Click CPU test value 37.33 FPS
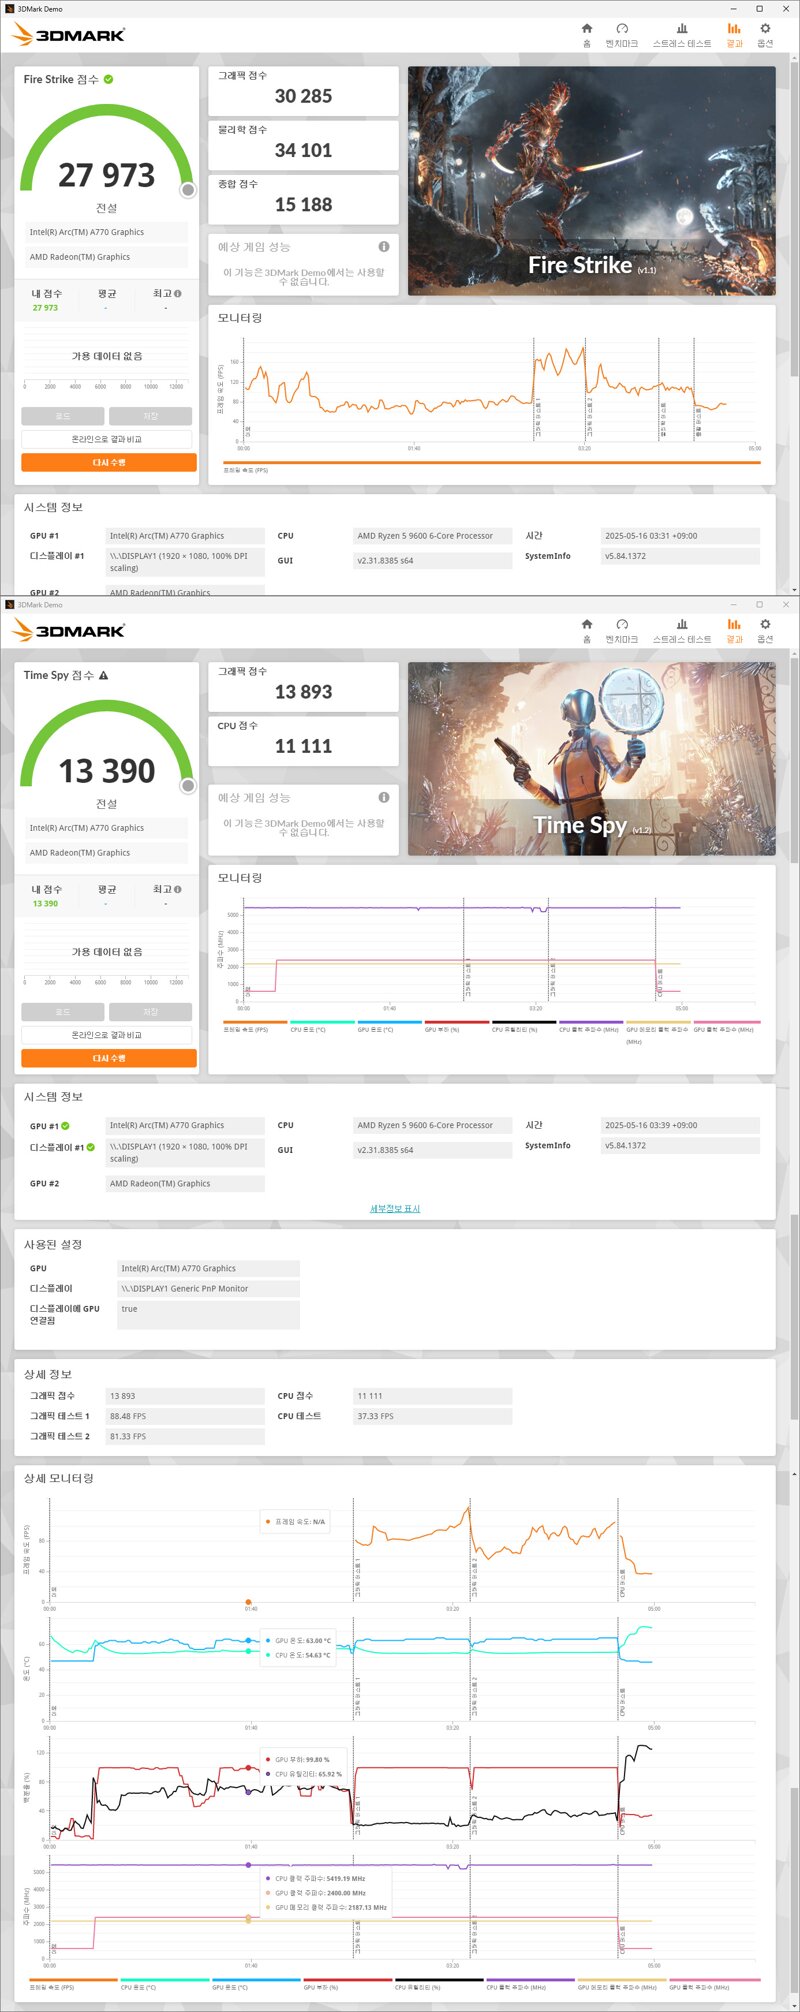This screenshot has width=800, height=2012. pos(432,1416)
